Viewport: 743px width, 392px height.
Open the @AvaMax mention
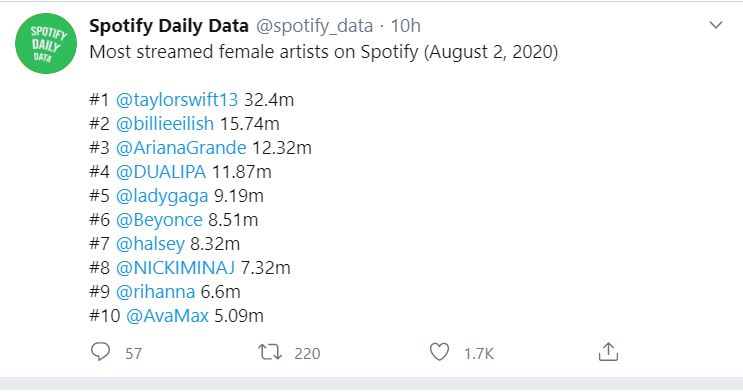pos(167,316)
